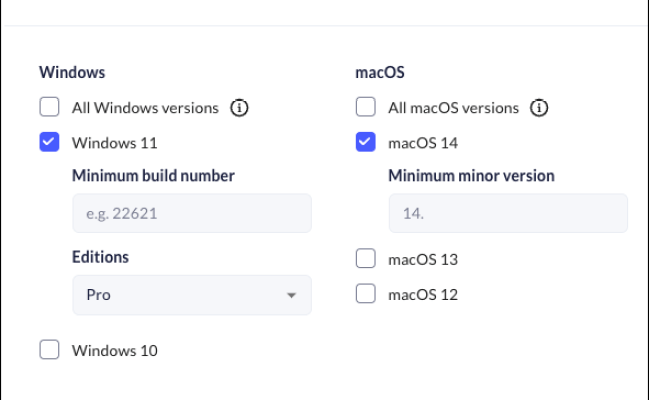Enable the macOS 12 checkbox
649x400 pixels.
[366, 294]
